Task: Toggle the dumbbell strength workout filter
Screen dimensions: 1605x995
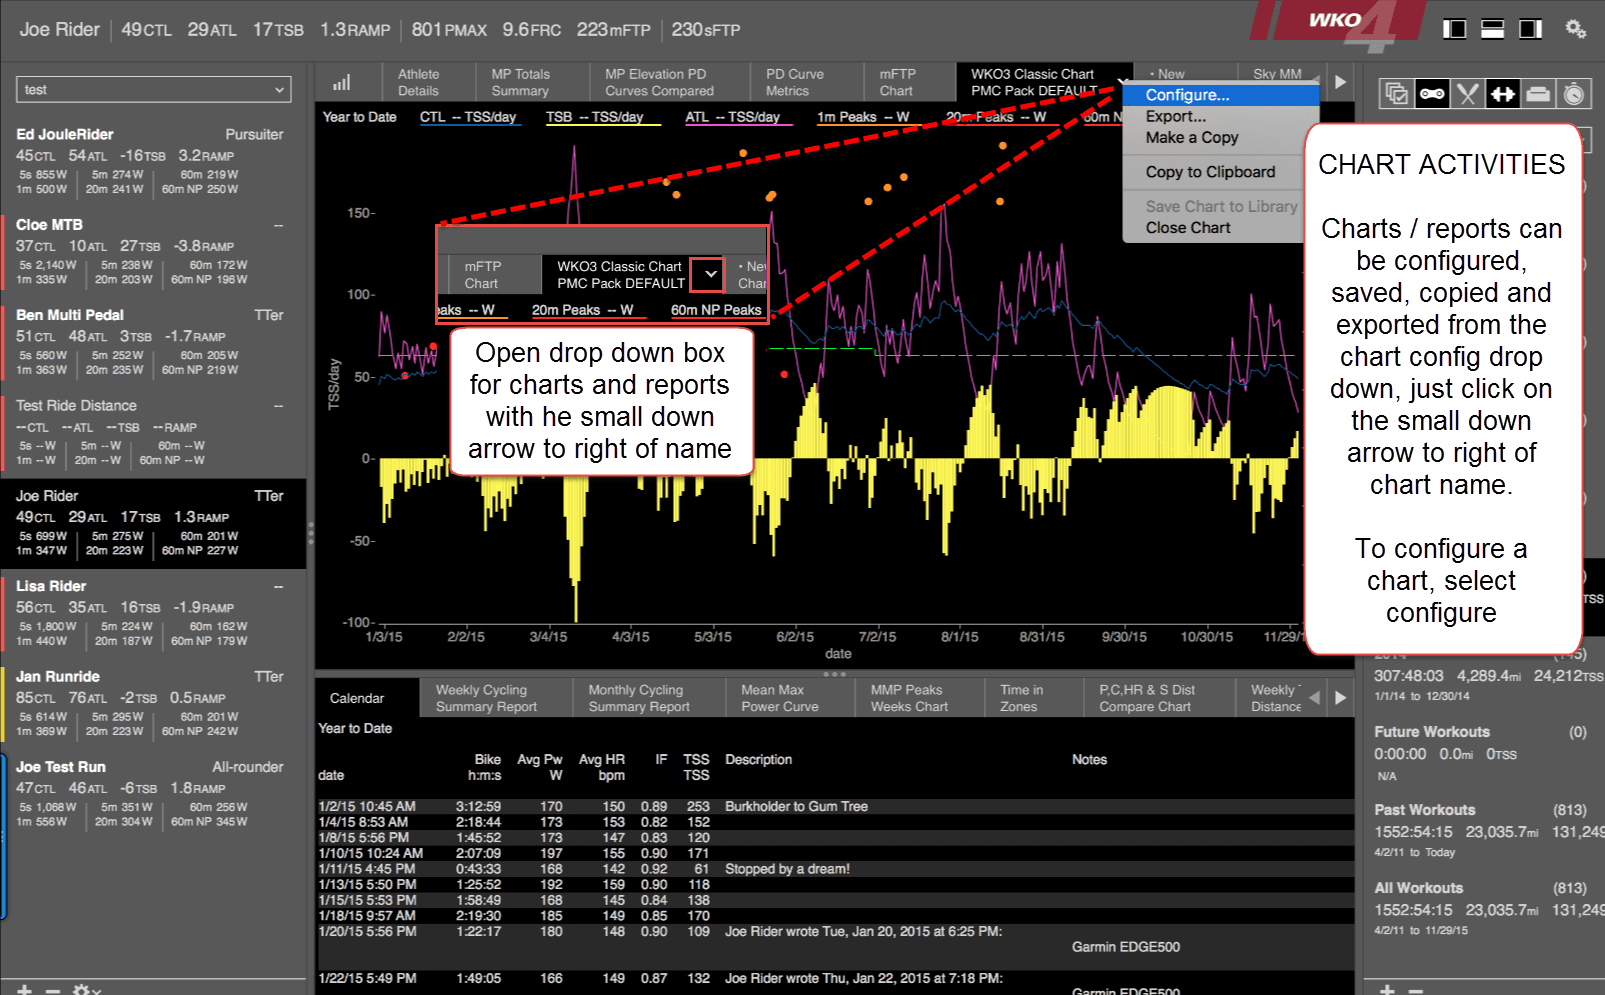Action: point(1502,94)
